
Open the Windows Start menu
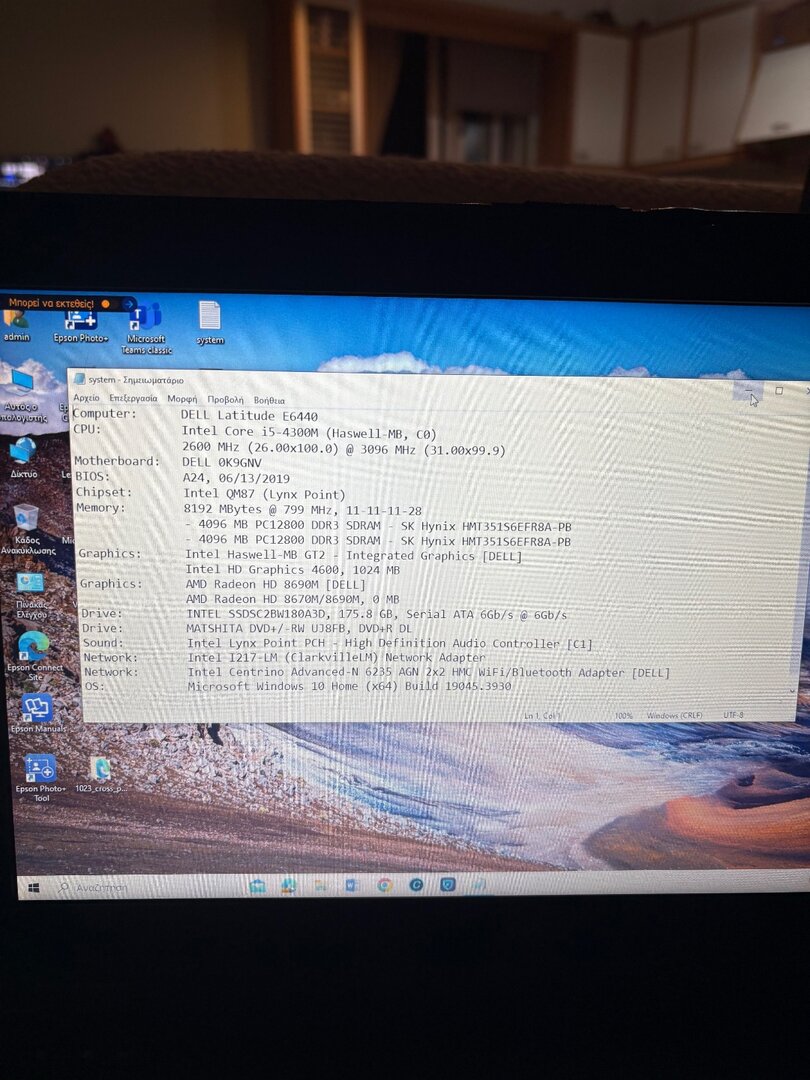33,888
